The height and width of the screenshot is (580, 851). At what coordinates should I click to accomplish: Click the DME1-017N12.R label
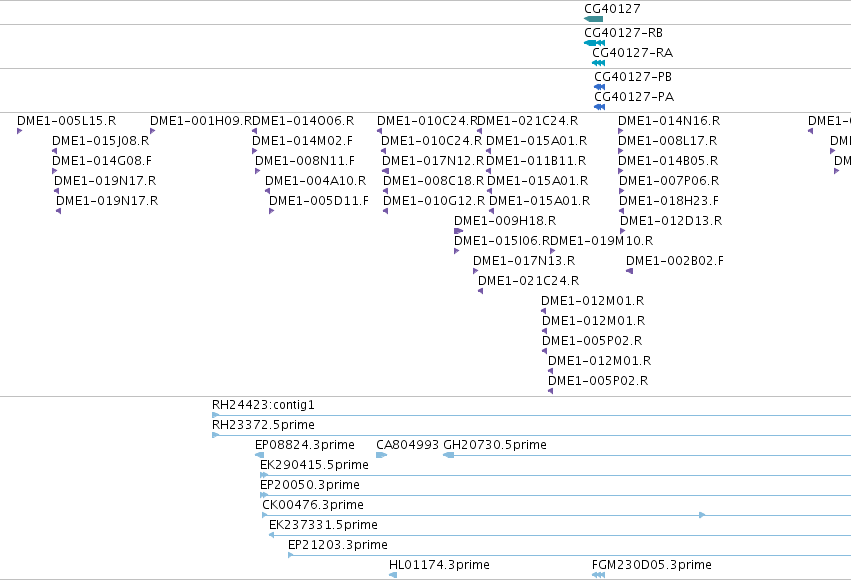point(433,161)
